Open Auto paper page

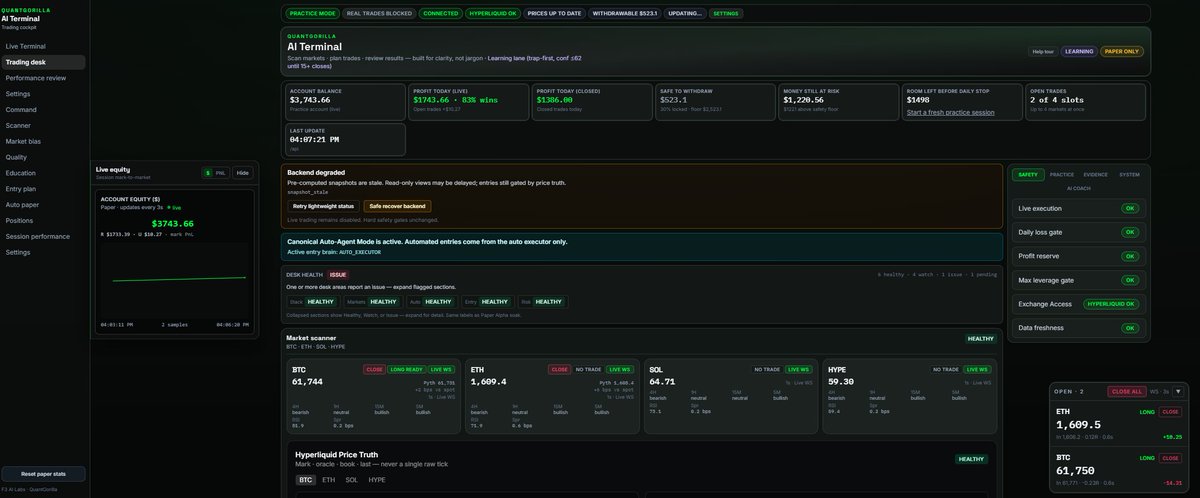click(43, 205)
